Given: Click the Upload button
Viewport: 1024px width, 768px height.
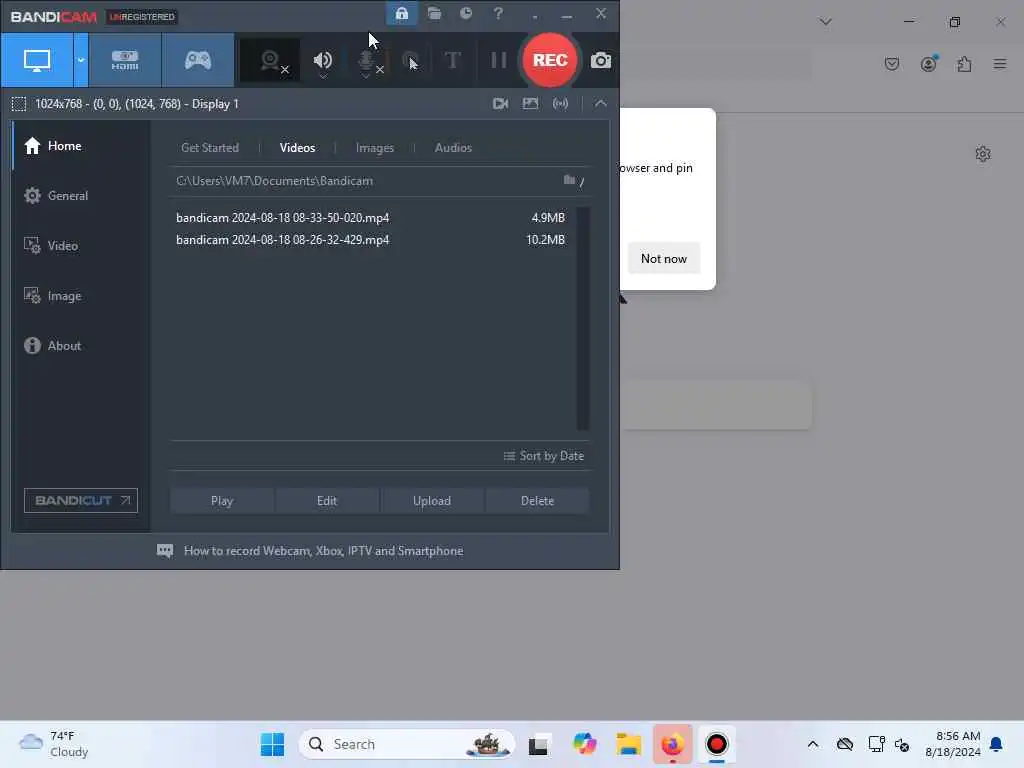Looking at the screenshot, I should (432, 501).
